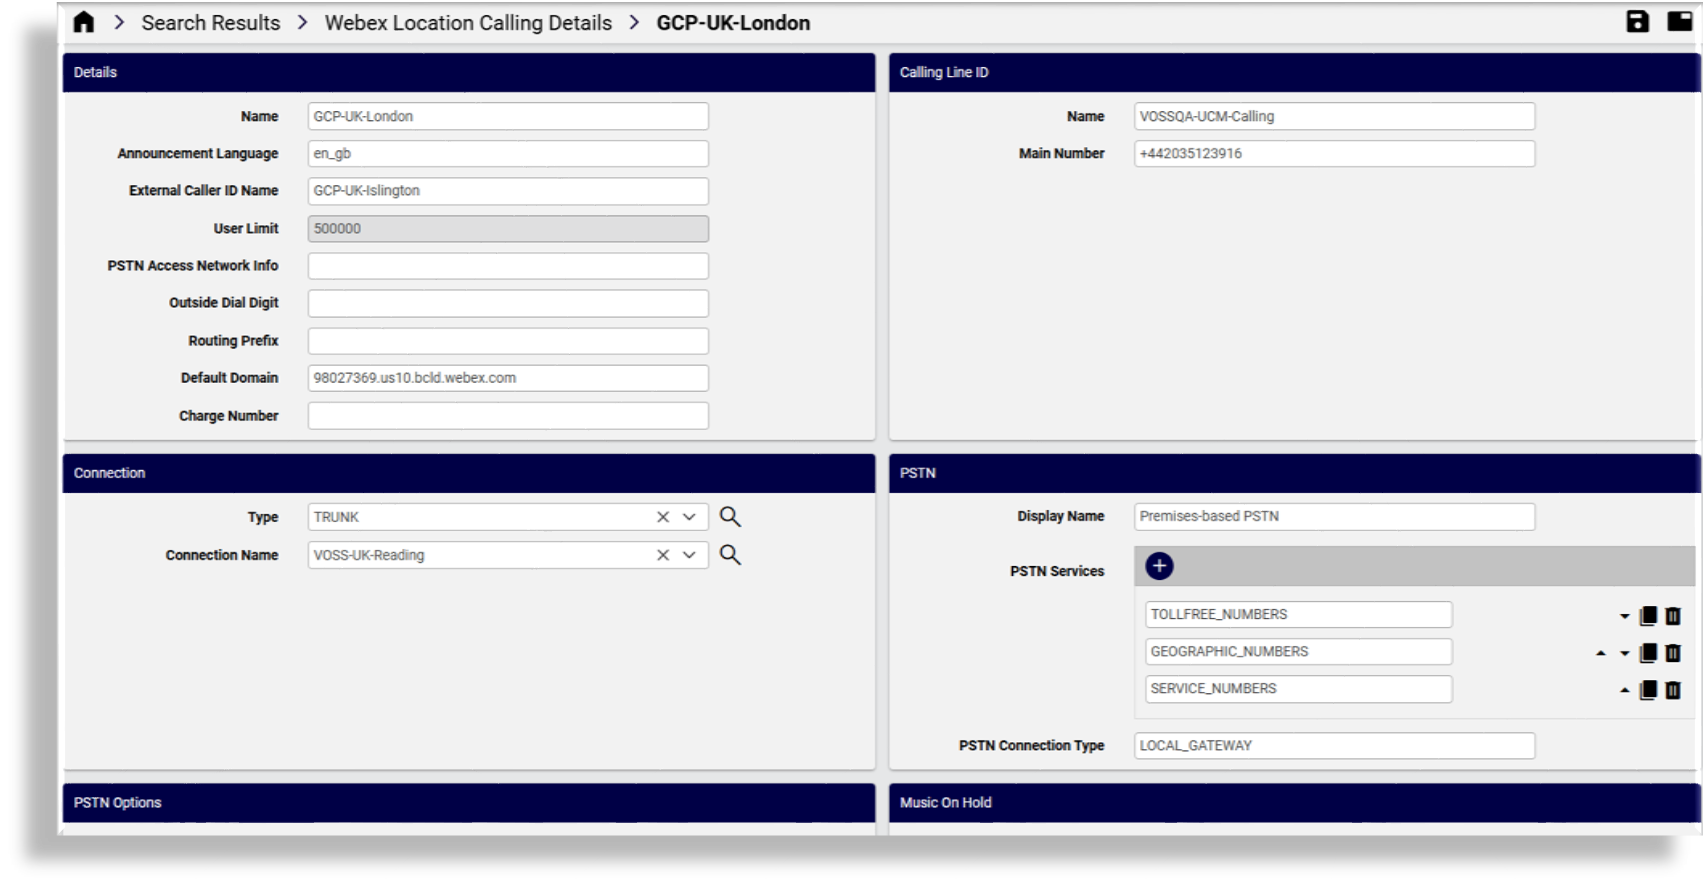1705x886 pixels.
Task: Open Search Results breadcrumb link
Action: [x=211, y=22]
